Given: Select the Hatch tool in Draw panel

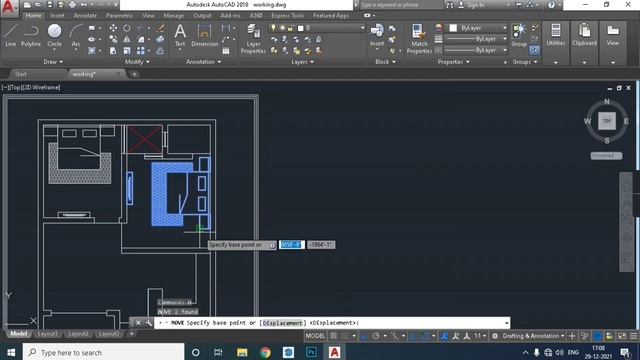Looking at the screenshot, I should click(x=92, y=51).
